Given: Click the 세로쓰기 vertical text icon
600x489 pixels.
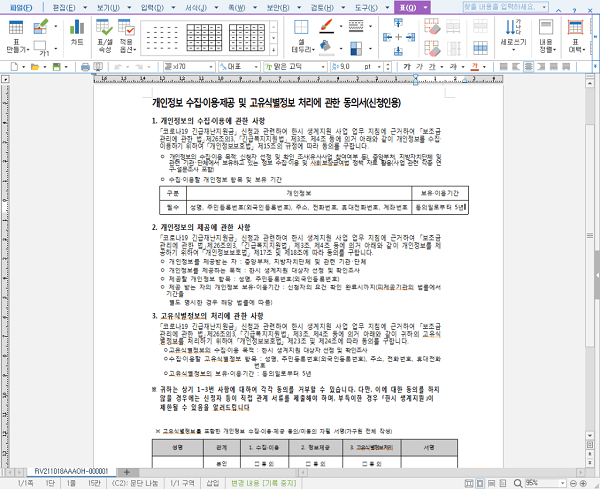Looking at the screenshot, I should (x=513, y=32).
